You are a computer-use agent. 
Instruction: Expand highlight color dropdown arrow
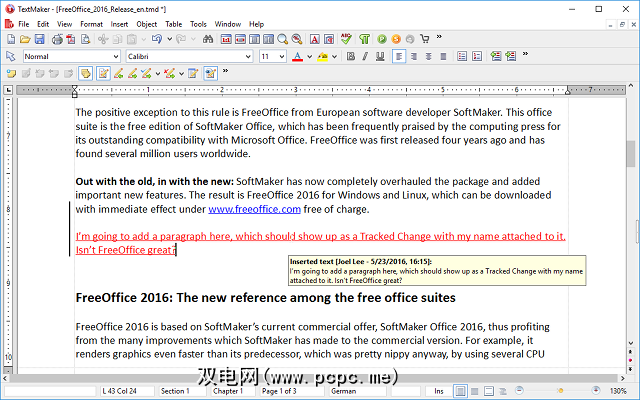click(x=334, y=56)
